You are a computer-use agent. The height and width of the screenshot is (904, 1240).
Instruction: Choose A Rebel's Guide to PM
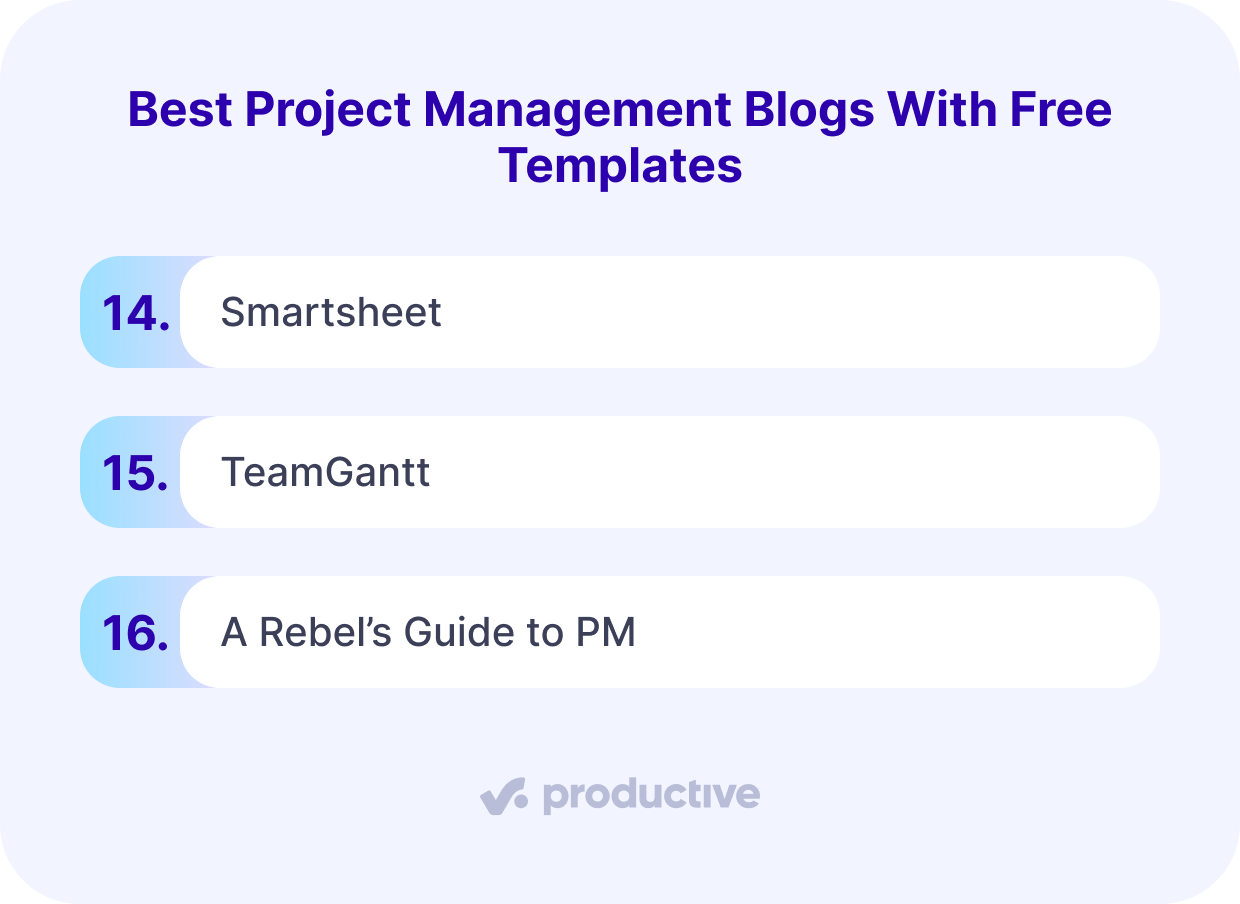coord(428,633)
